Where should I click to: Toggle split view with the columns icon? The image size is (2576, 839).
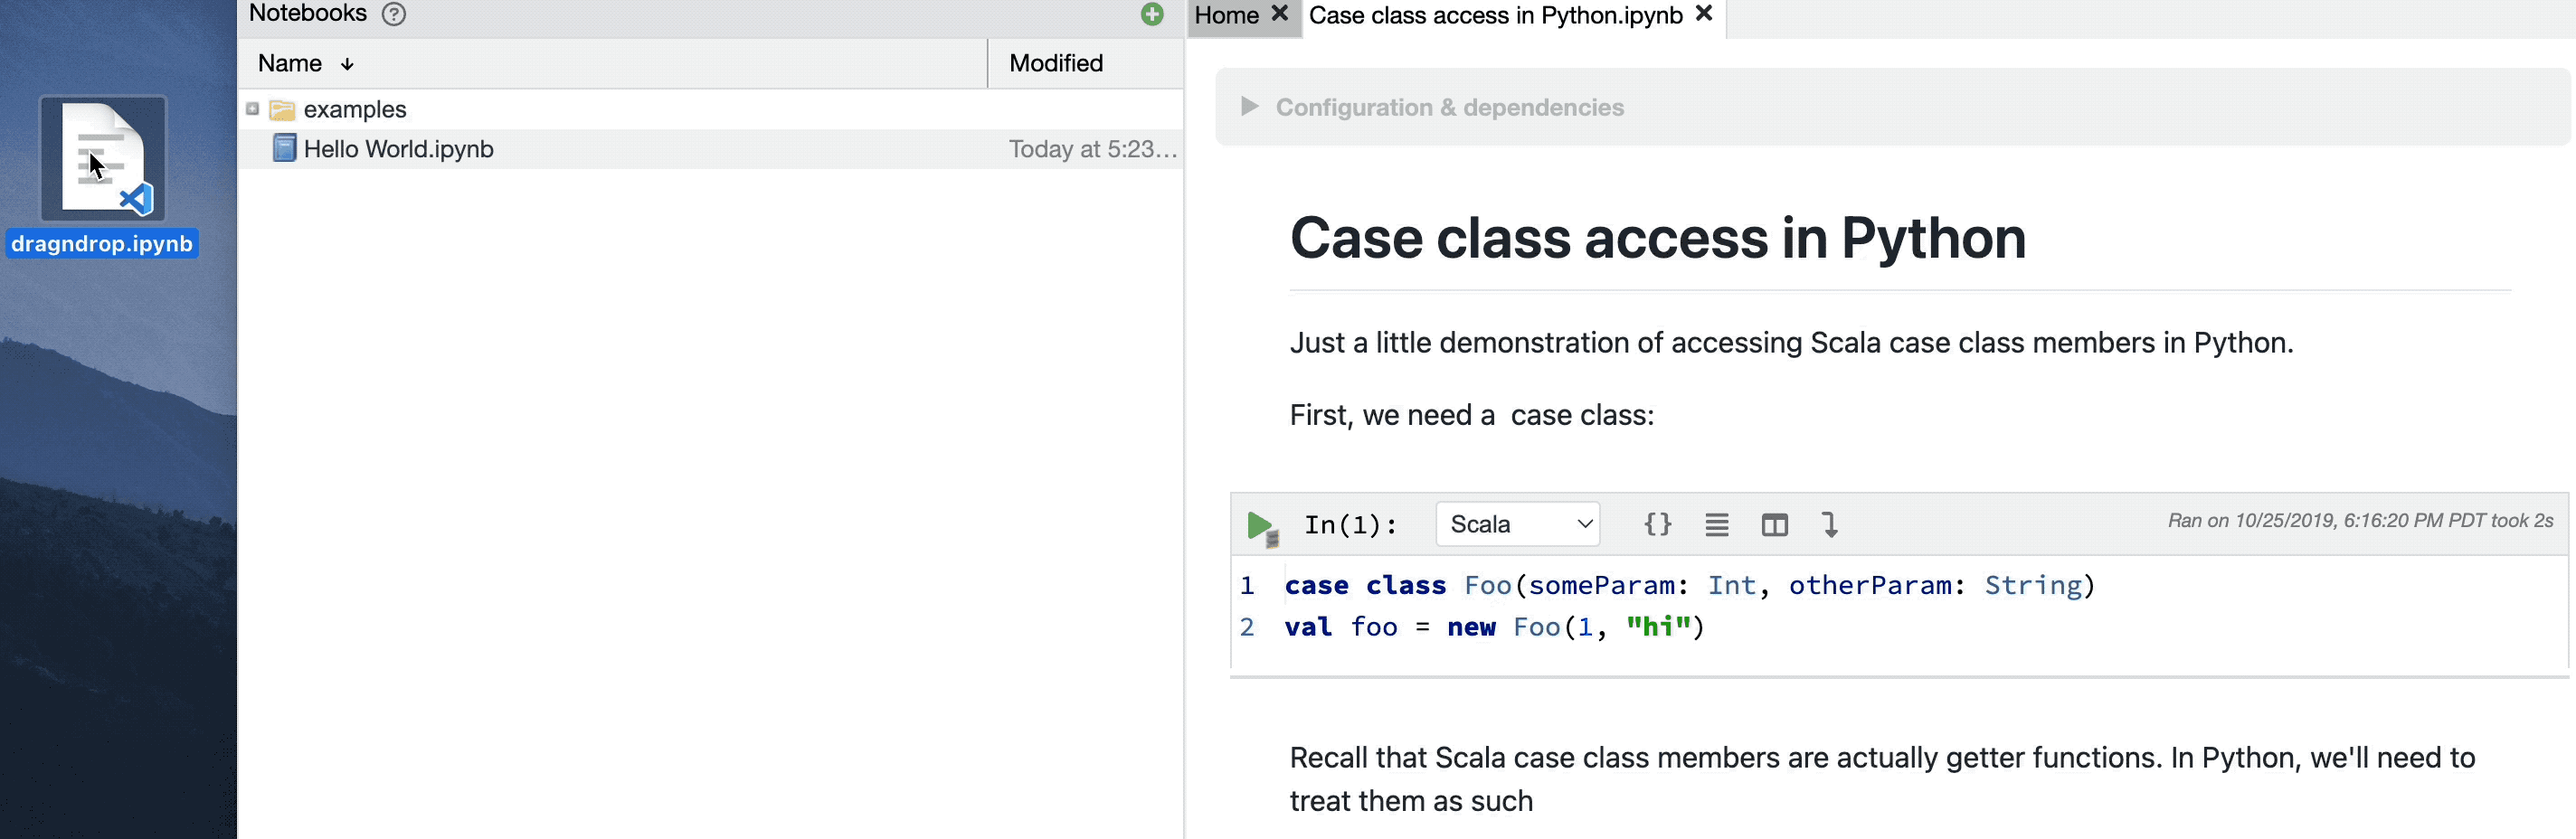tap(1774, 524)
